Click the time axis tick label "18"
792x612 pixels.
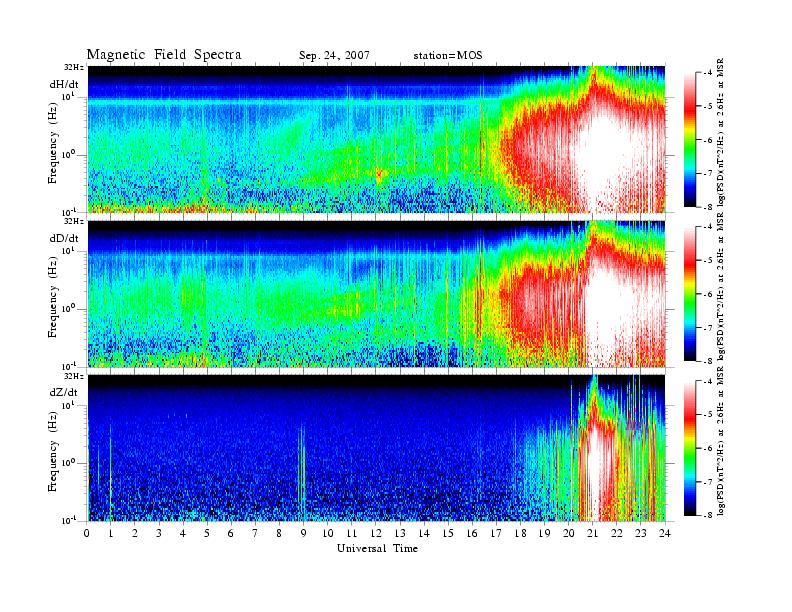(520, 533)
